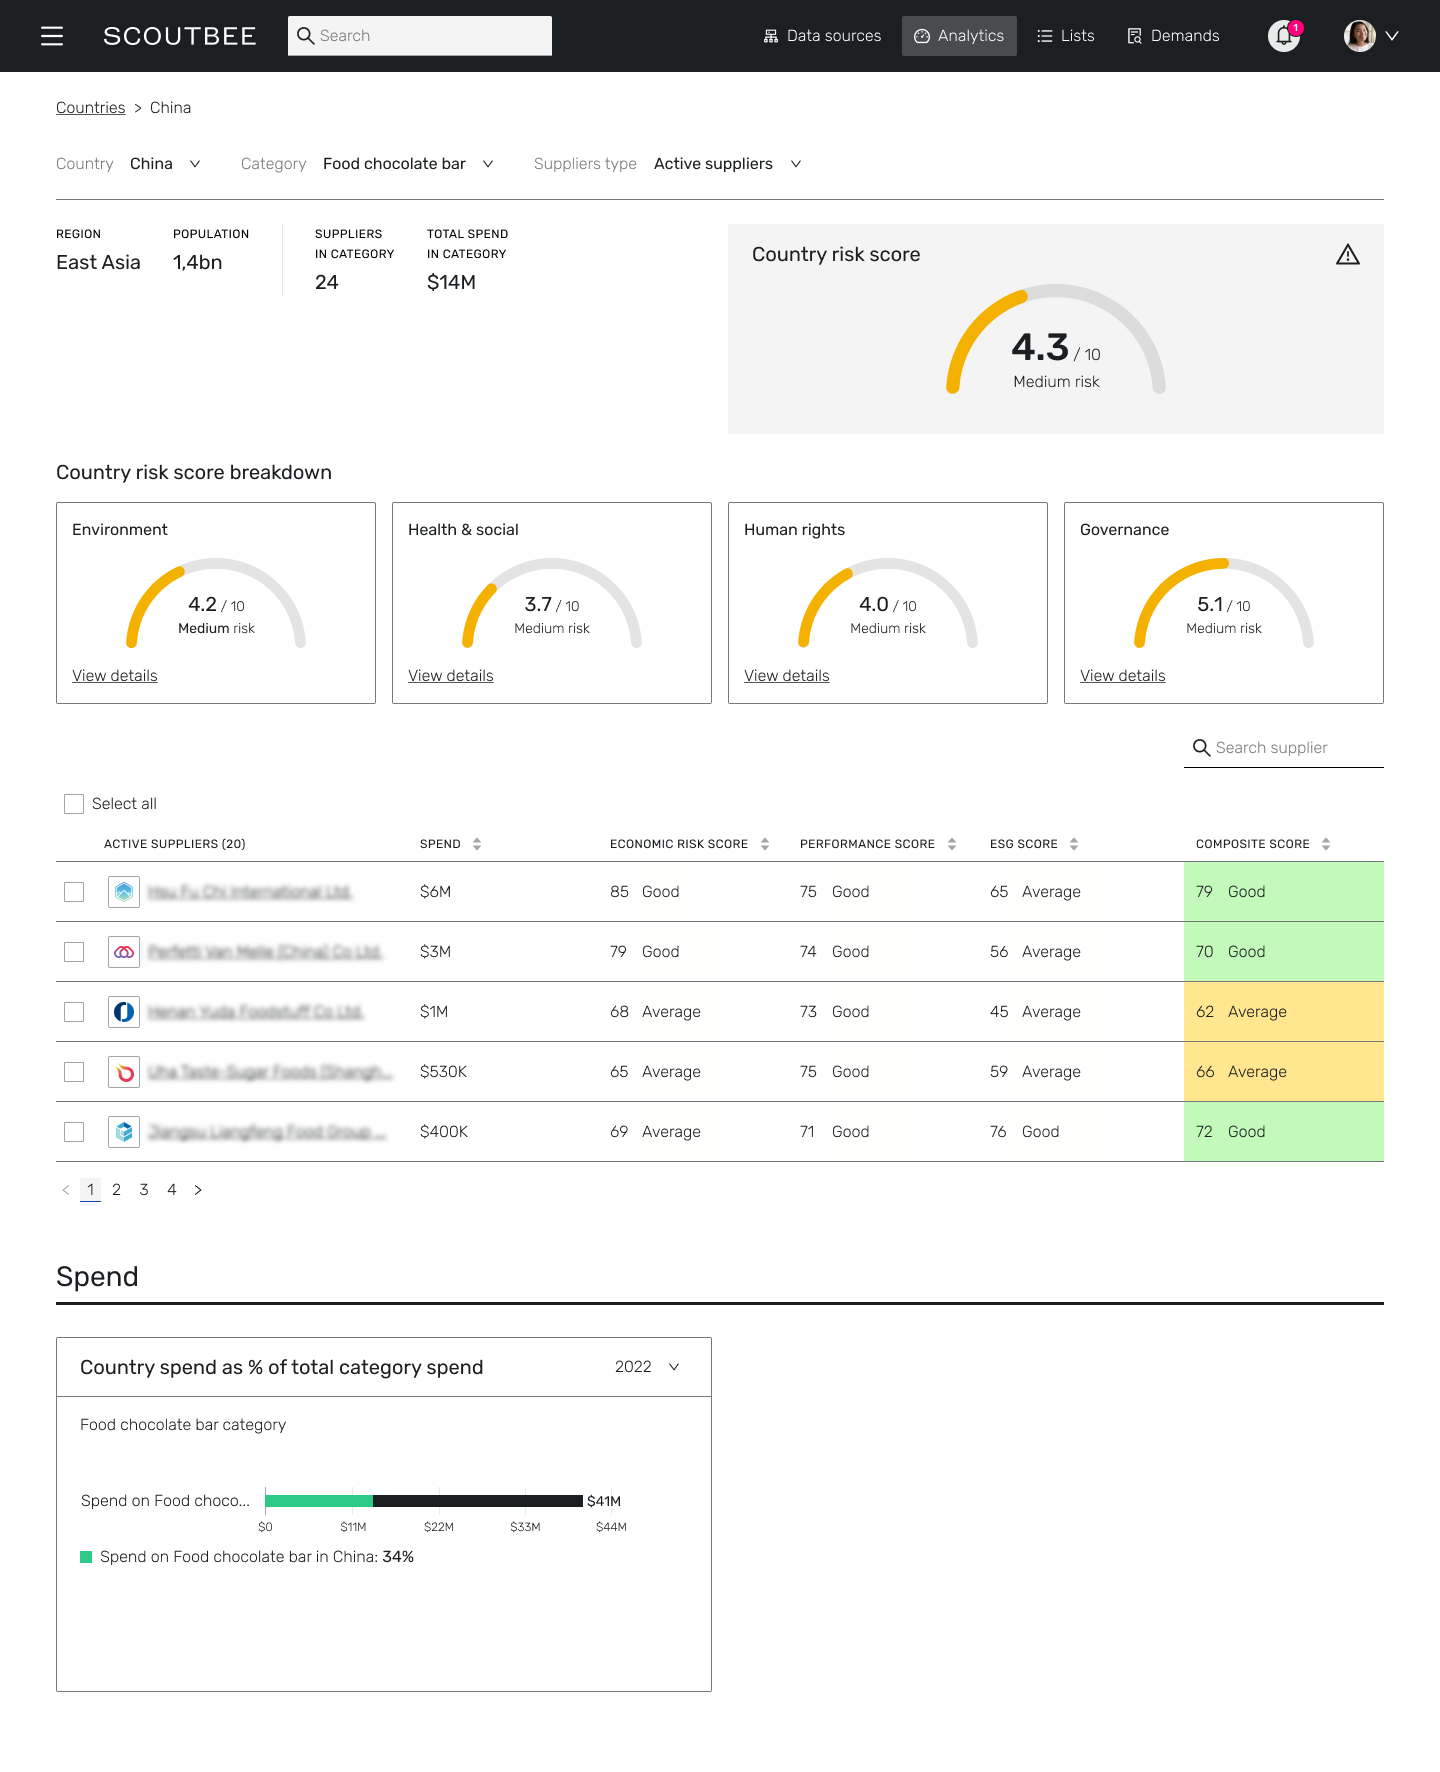View details for Governance risk
The height and width of the screenshot is (1772, 1440).
[x=1122, y=676]
